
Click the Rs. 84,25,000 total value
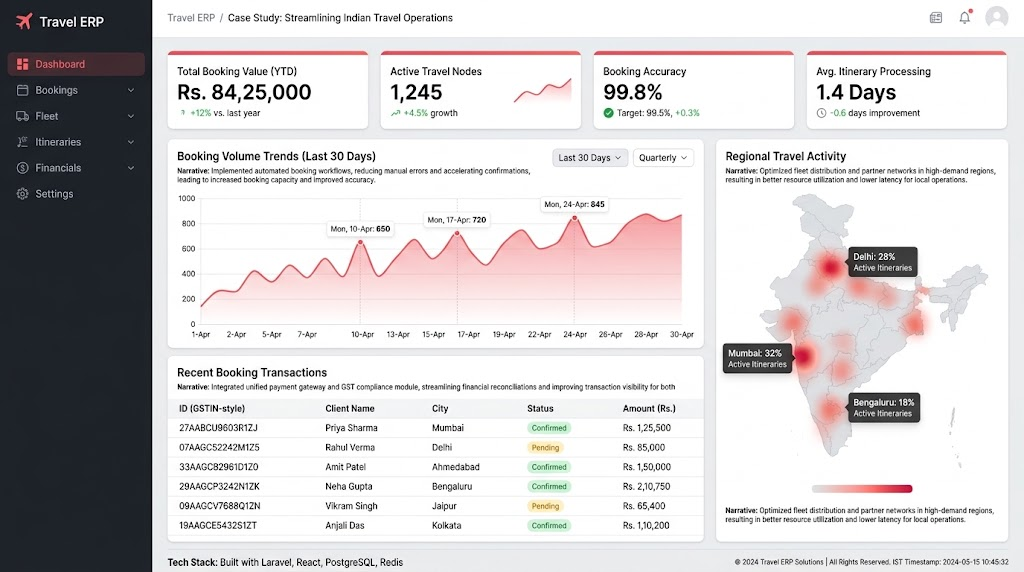[244, 92]
